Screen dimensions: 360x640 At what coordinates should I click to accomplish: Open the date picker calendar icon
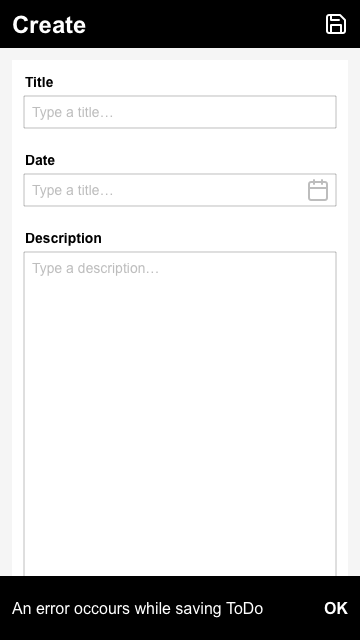pos(318,190)
